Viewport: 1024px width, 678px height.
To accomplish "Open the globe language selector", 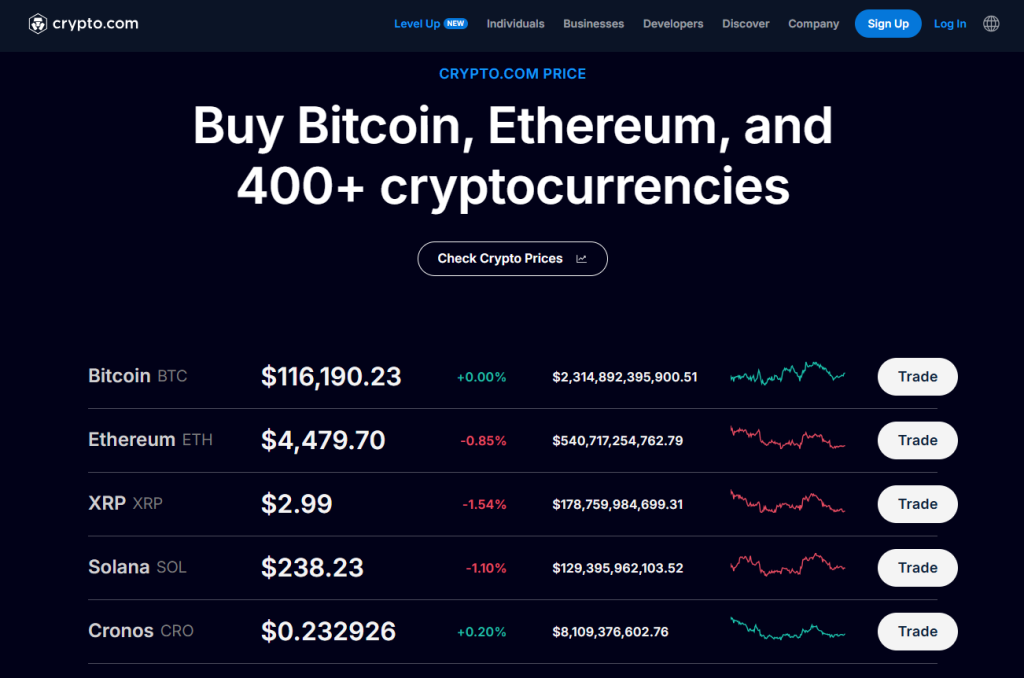I will point(991,24).
